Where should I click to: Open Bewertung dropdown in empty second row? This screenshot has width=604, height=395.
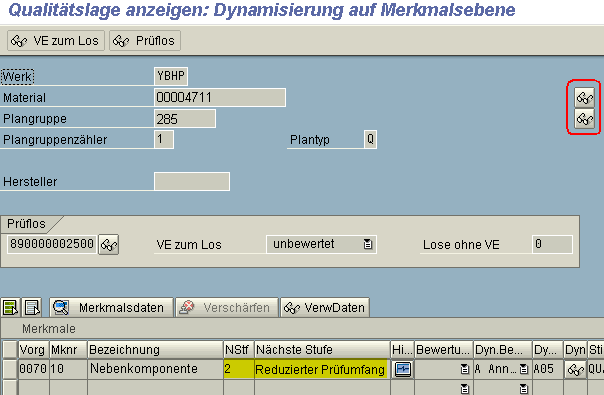(465, 388)
